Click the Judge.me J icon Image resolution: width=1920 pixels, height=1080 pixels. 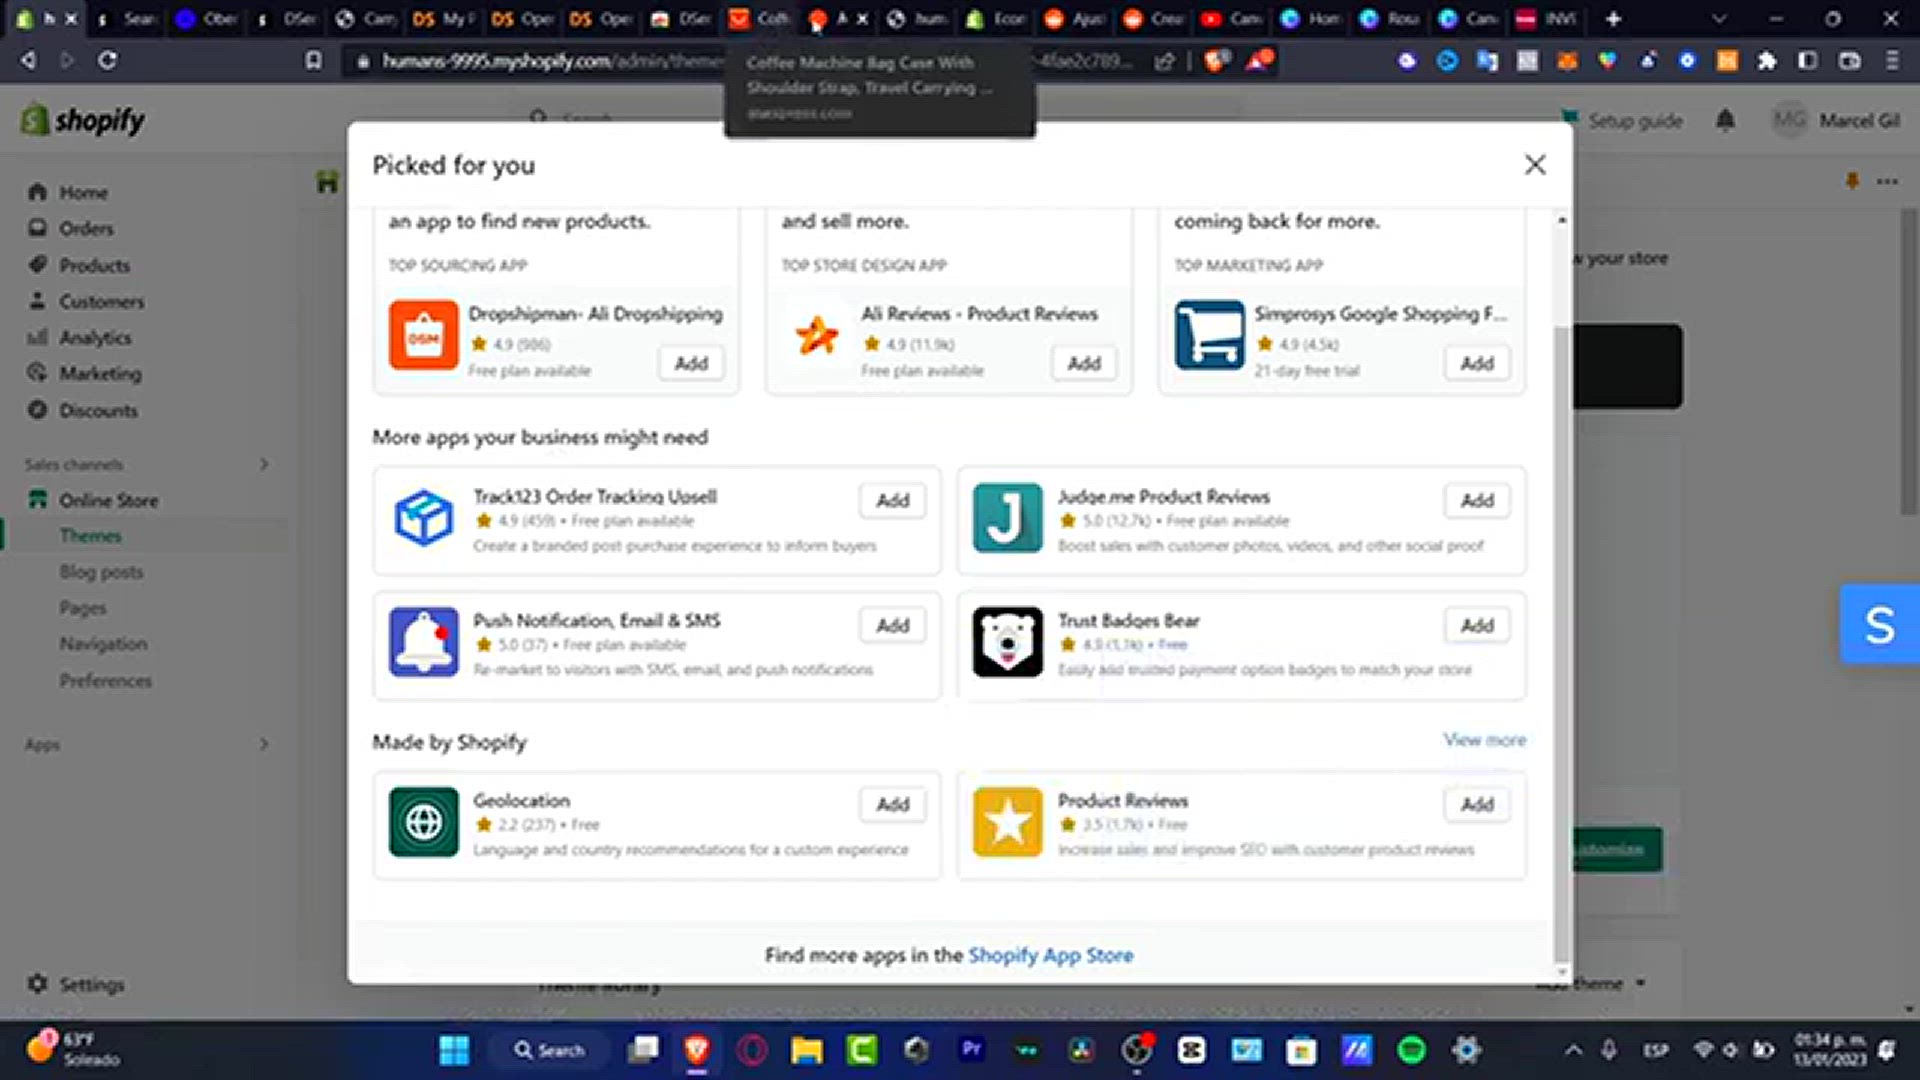coord(1008,518)
